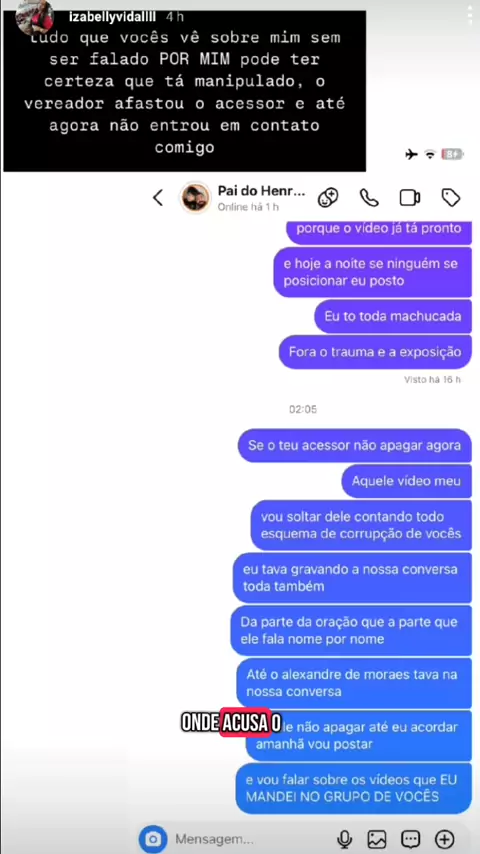Focus the Mensagem... text input

click(x=251, y=839)
